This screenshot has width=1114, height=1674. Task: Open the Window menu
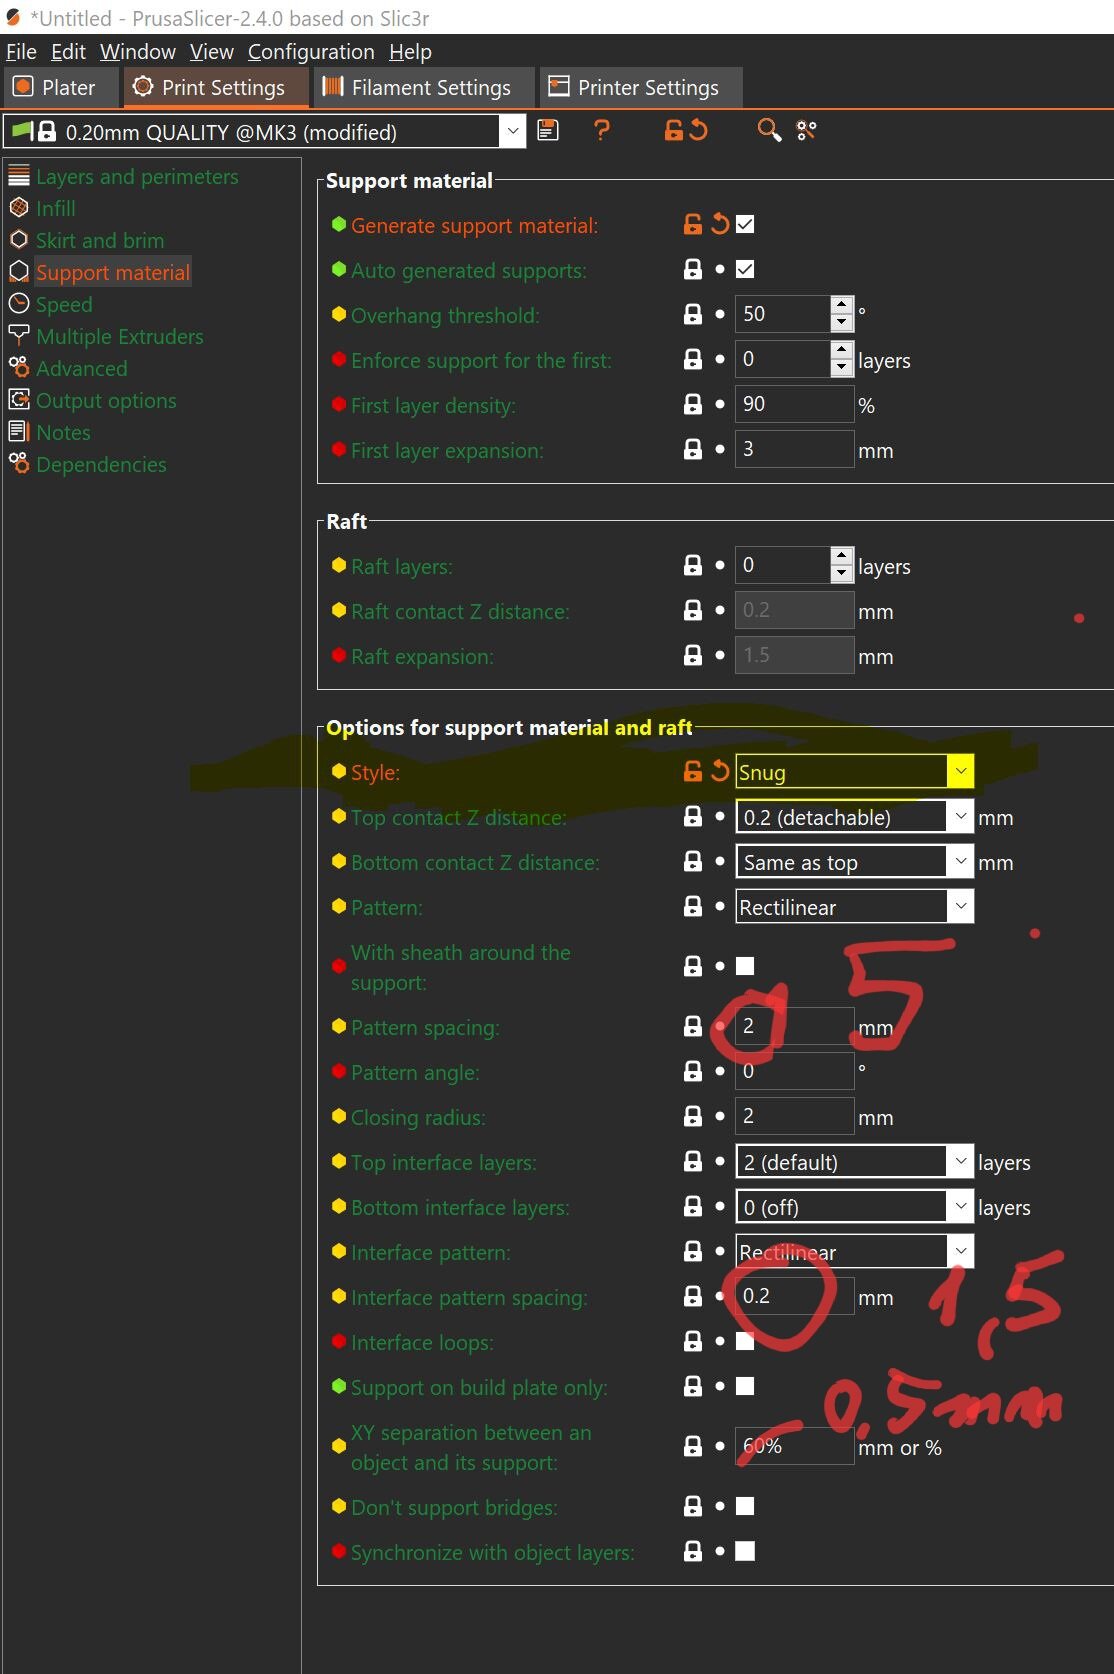coord(138,52)
